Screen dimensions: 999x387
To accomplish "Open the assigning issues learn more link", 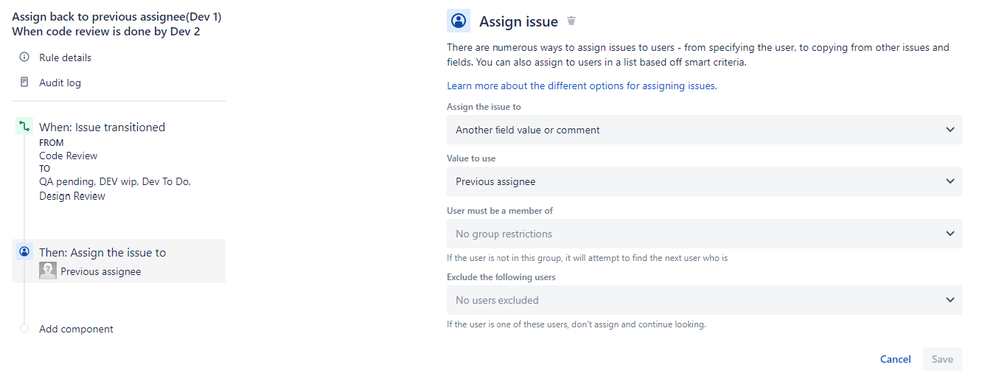I will click(582, 85).
